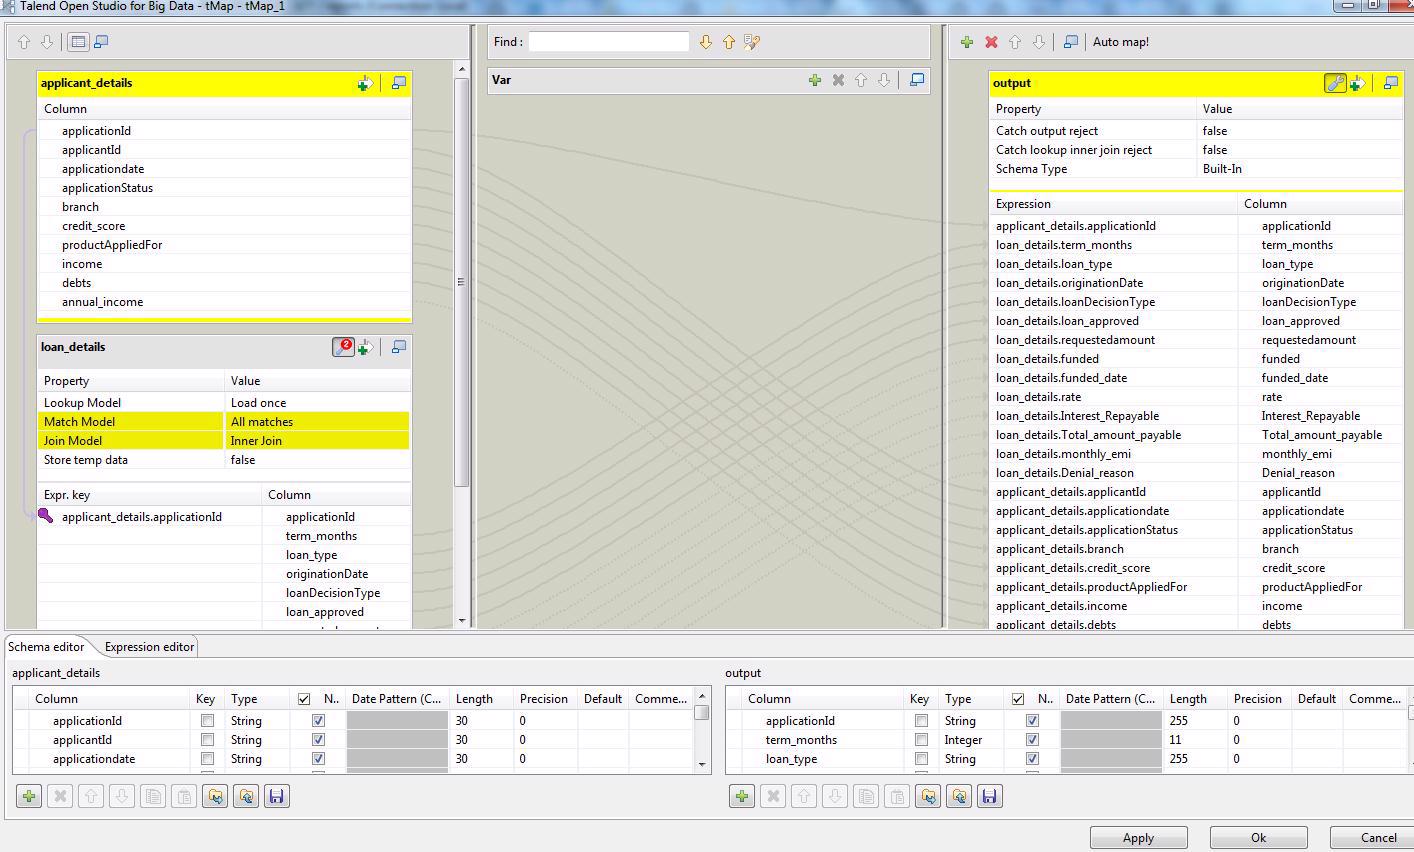Open Catch lookup inner join reject value
The height and width of the screenshot is (852, 1414).
1300,150
